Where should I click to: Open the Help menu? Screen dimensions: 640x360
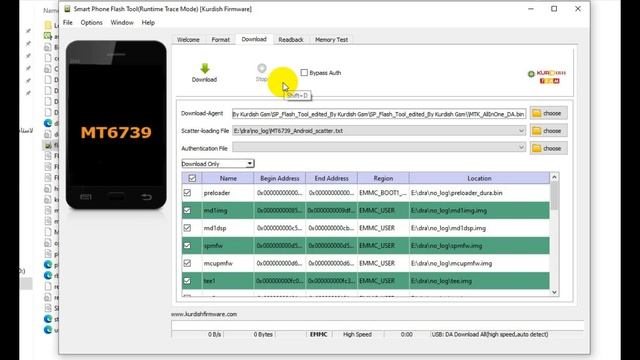pos(148,22)
